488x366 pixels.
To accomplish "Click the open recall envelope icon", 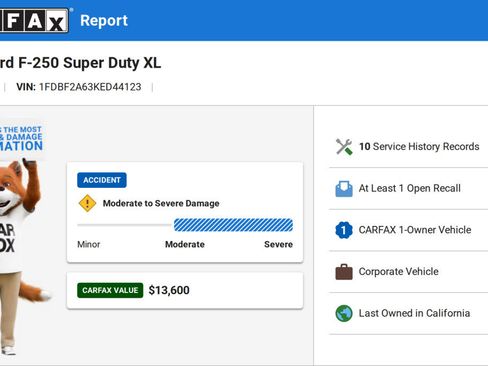I will (x=344, y=189).
